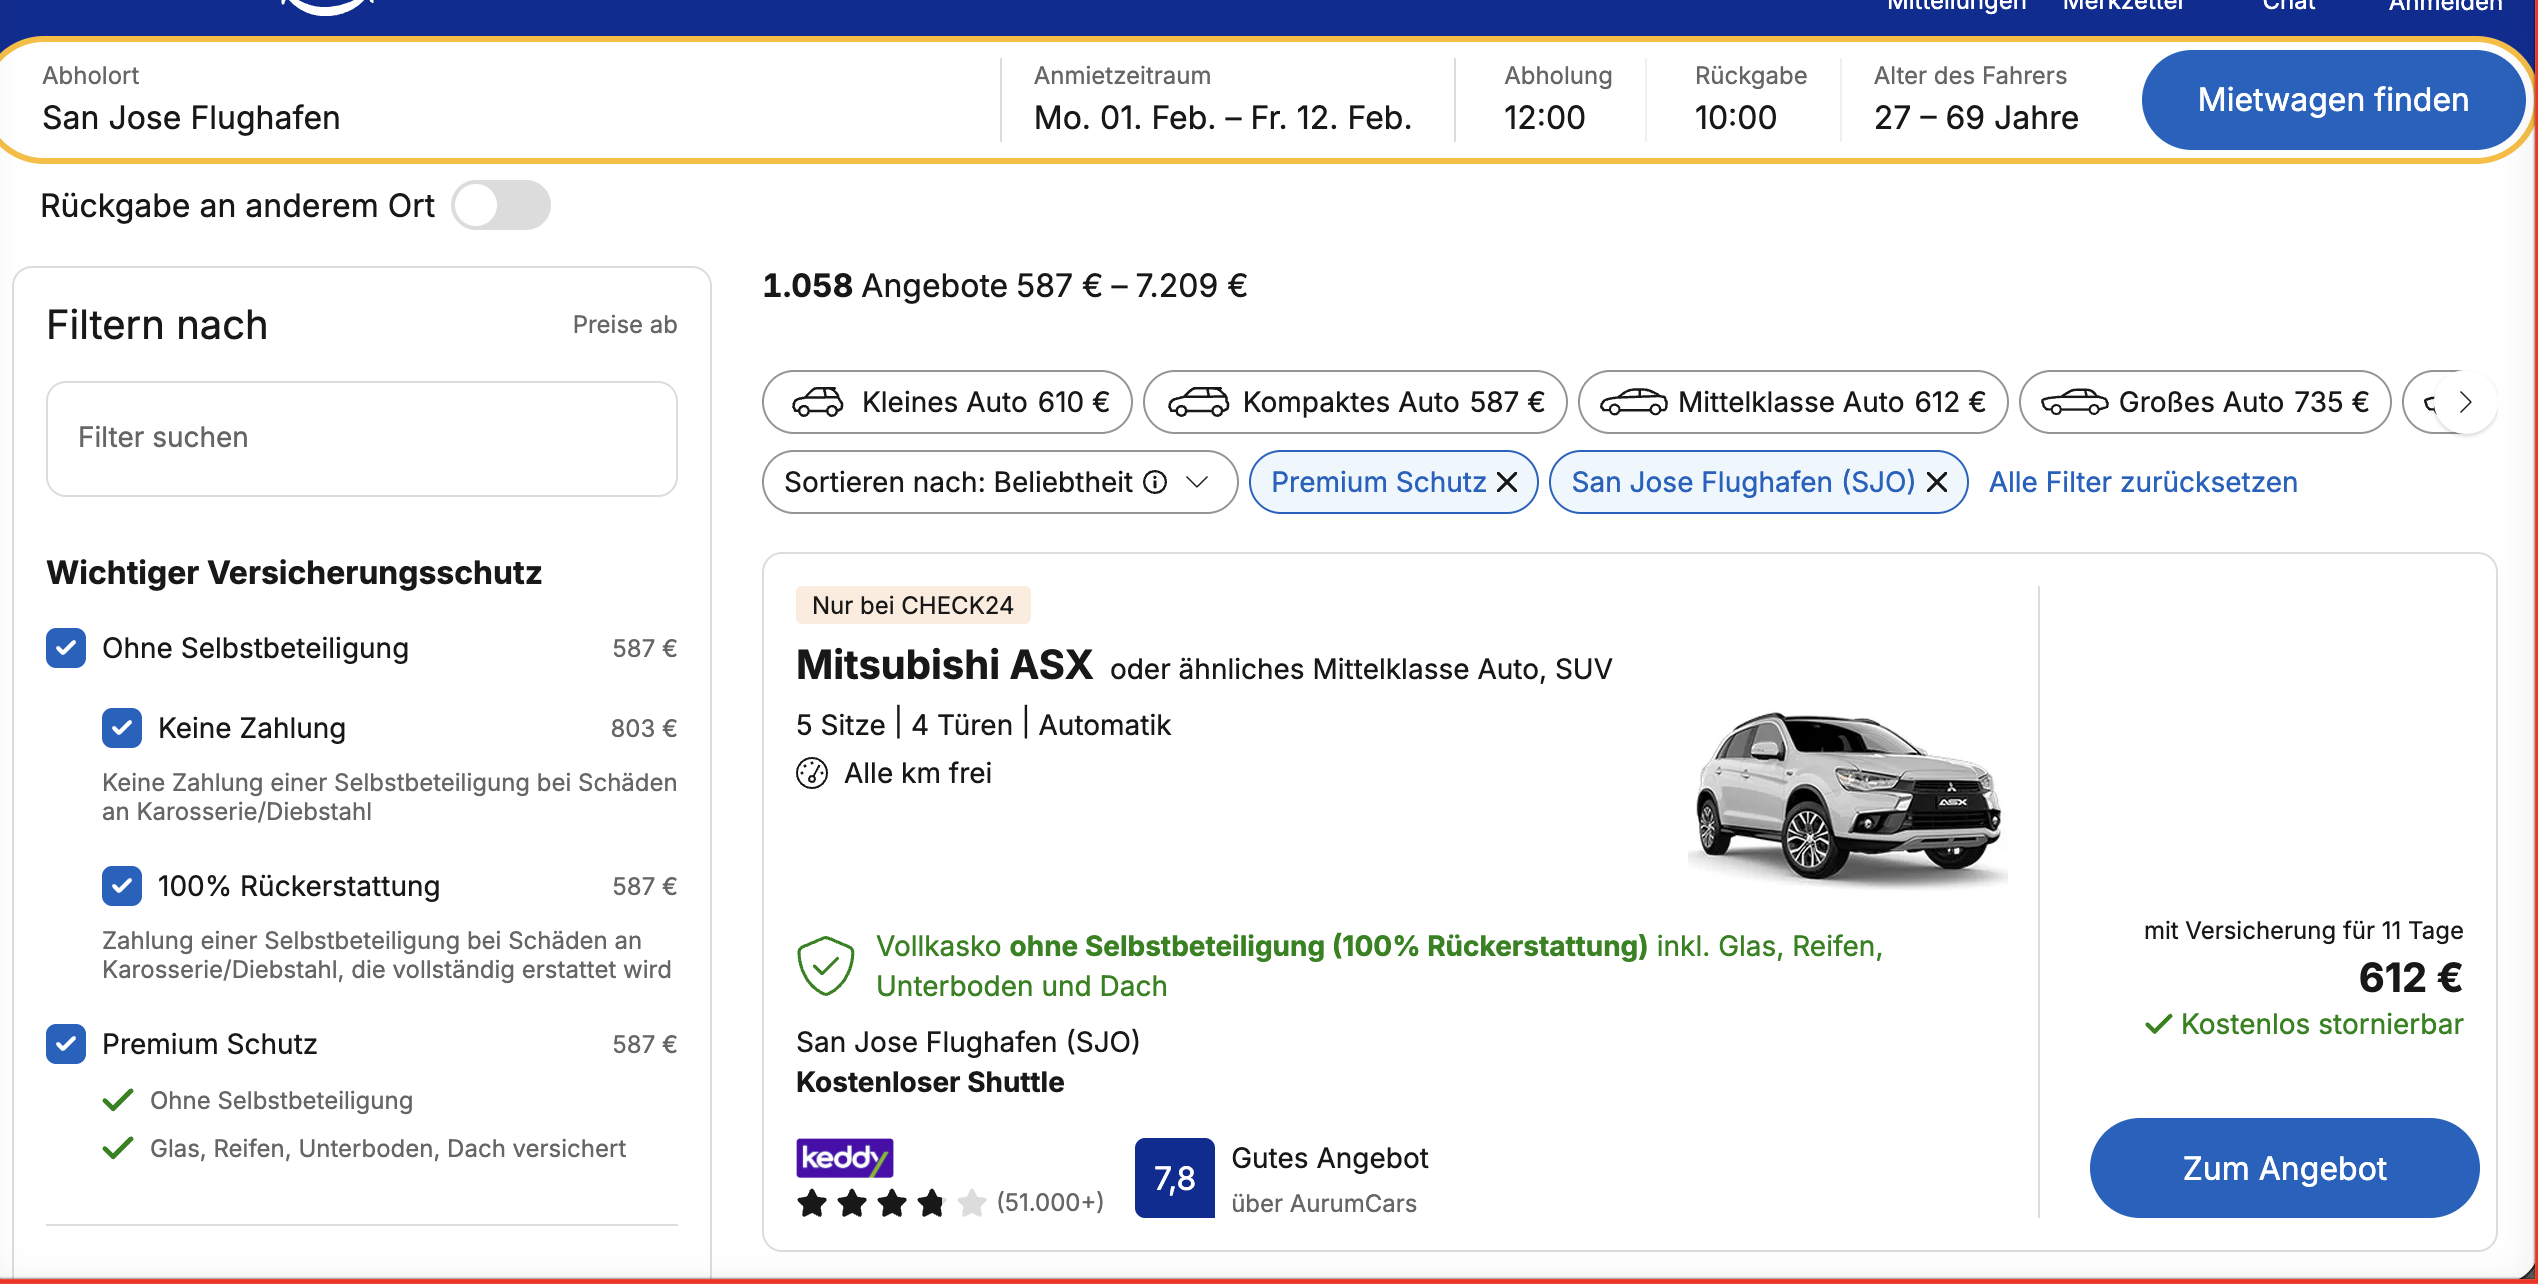The height and width of the screenshot is (1284, 2538).
Task: Click the 1.058 Angebote results count
Action: 1004,286
